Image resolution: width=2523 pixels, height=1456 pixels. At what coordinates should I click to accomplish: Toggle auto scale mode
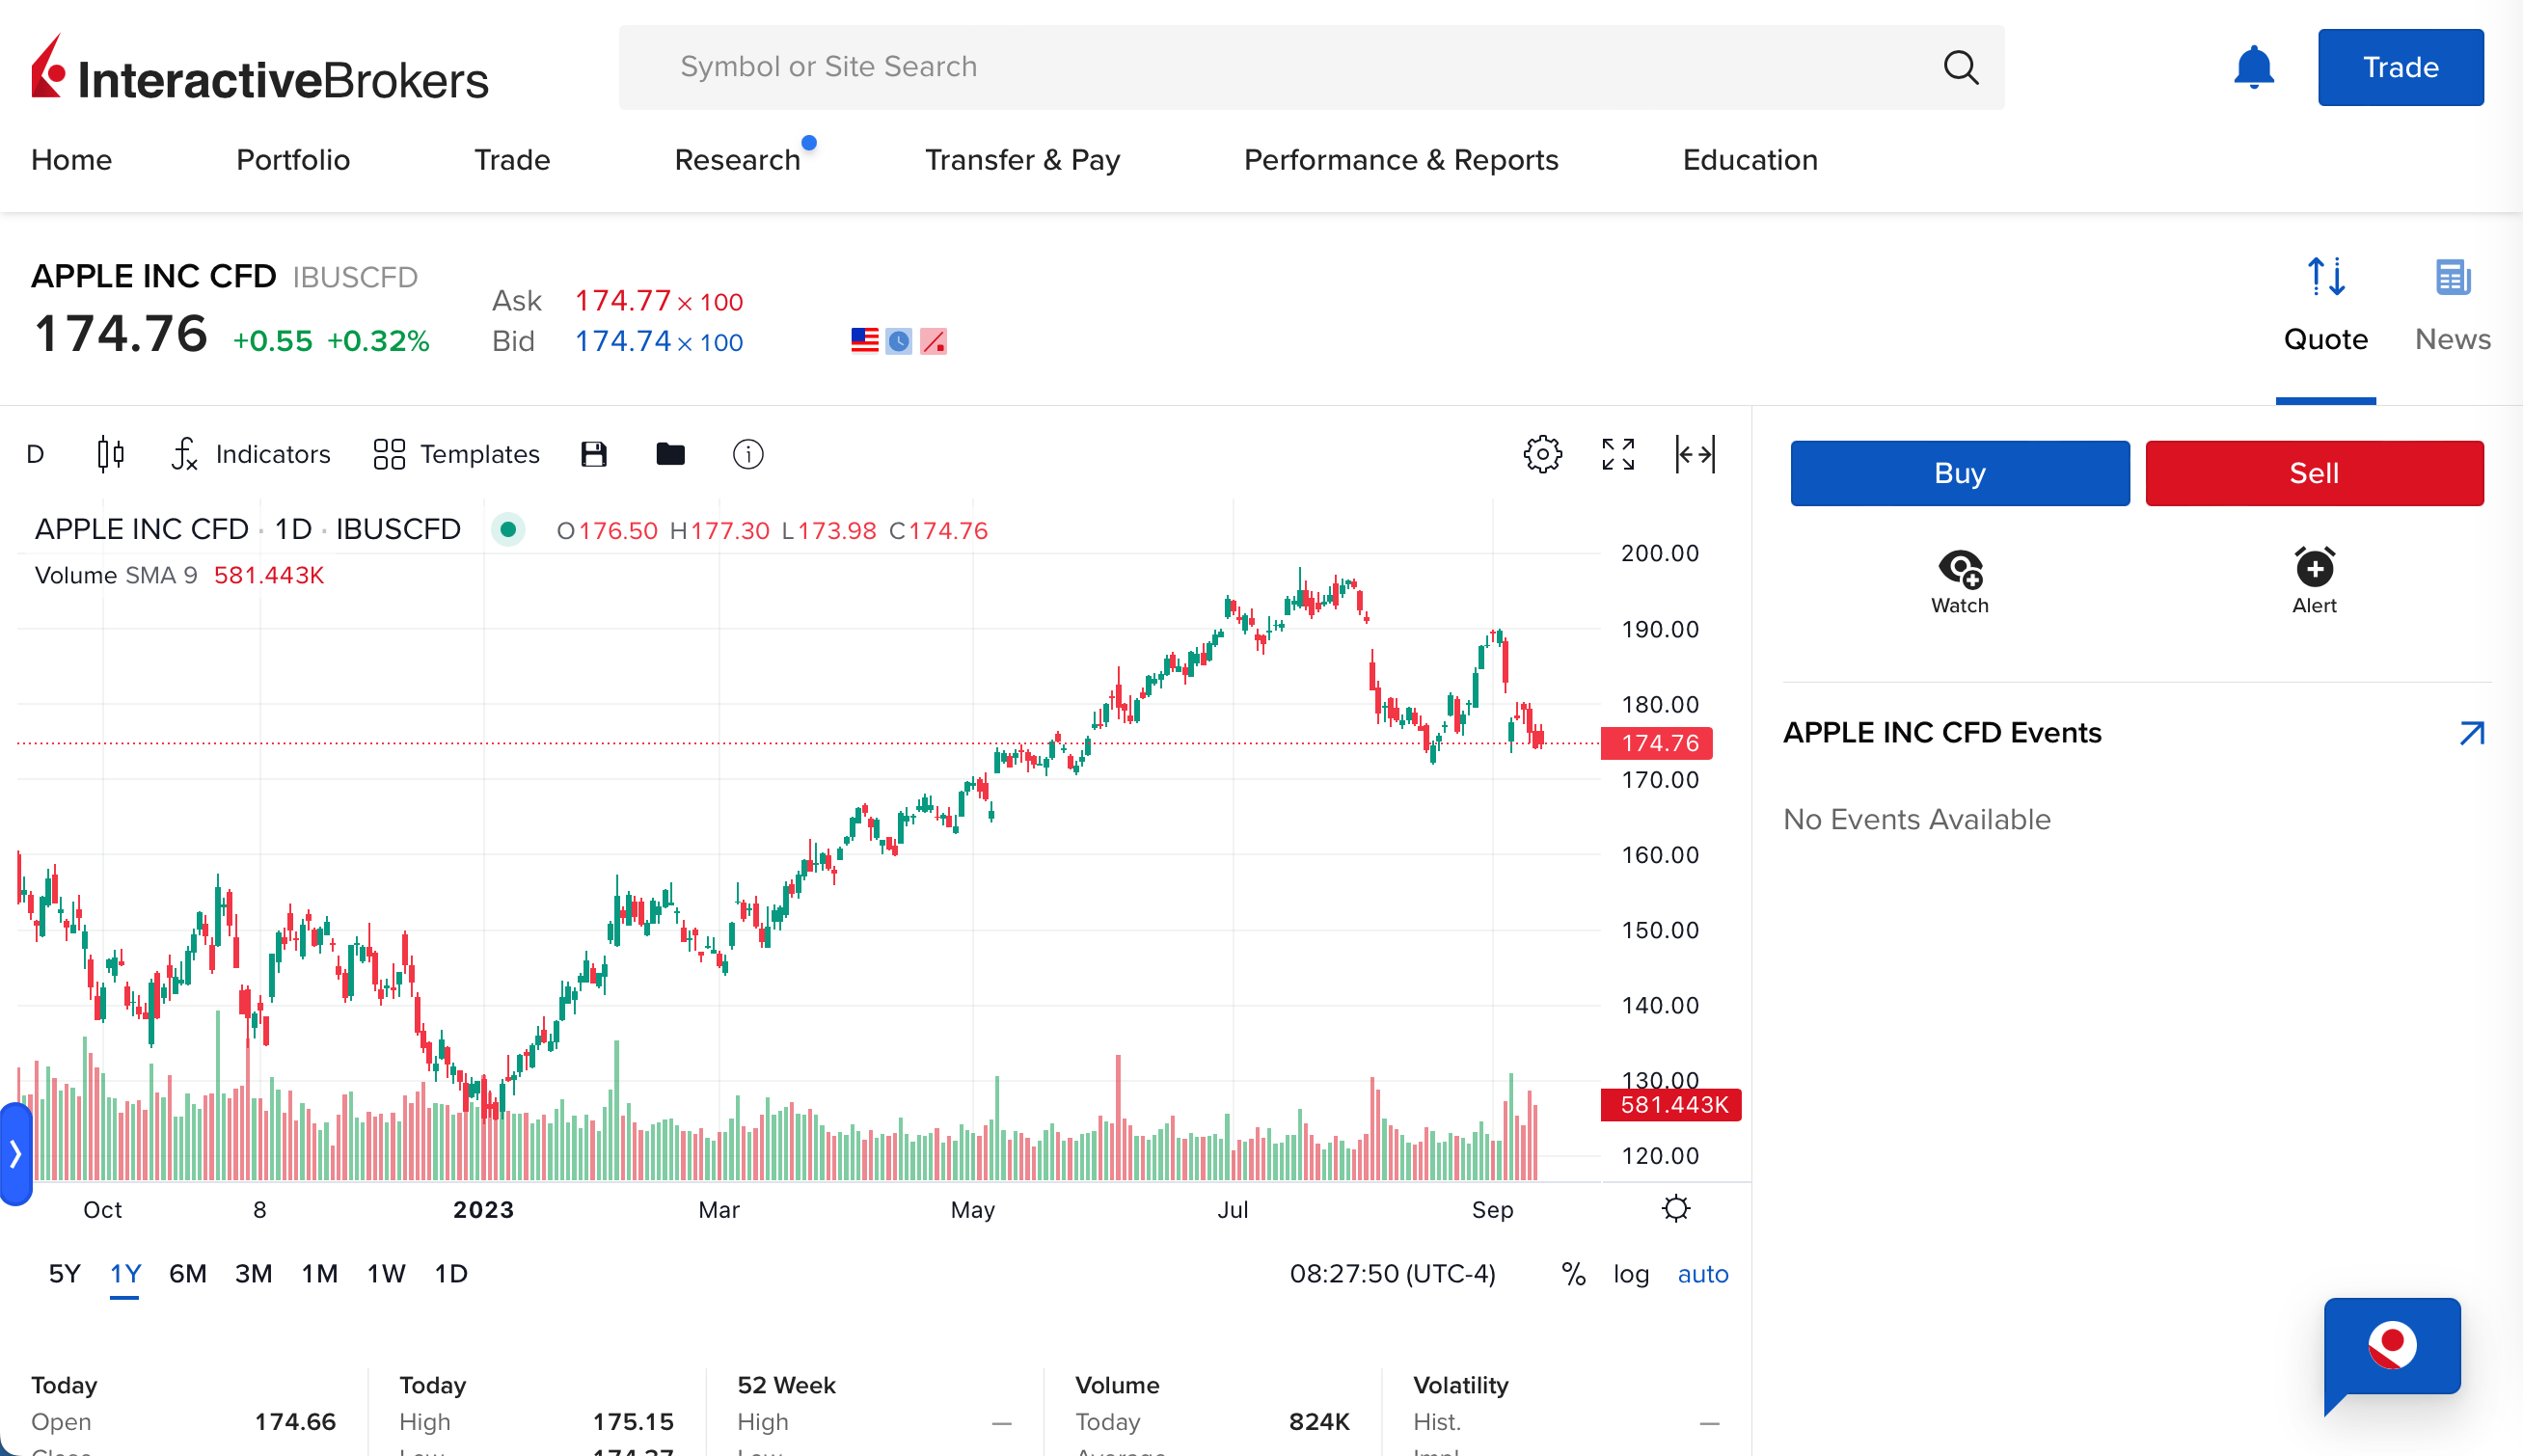tap(1702, 1274)
